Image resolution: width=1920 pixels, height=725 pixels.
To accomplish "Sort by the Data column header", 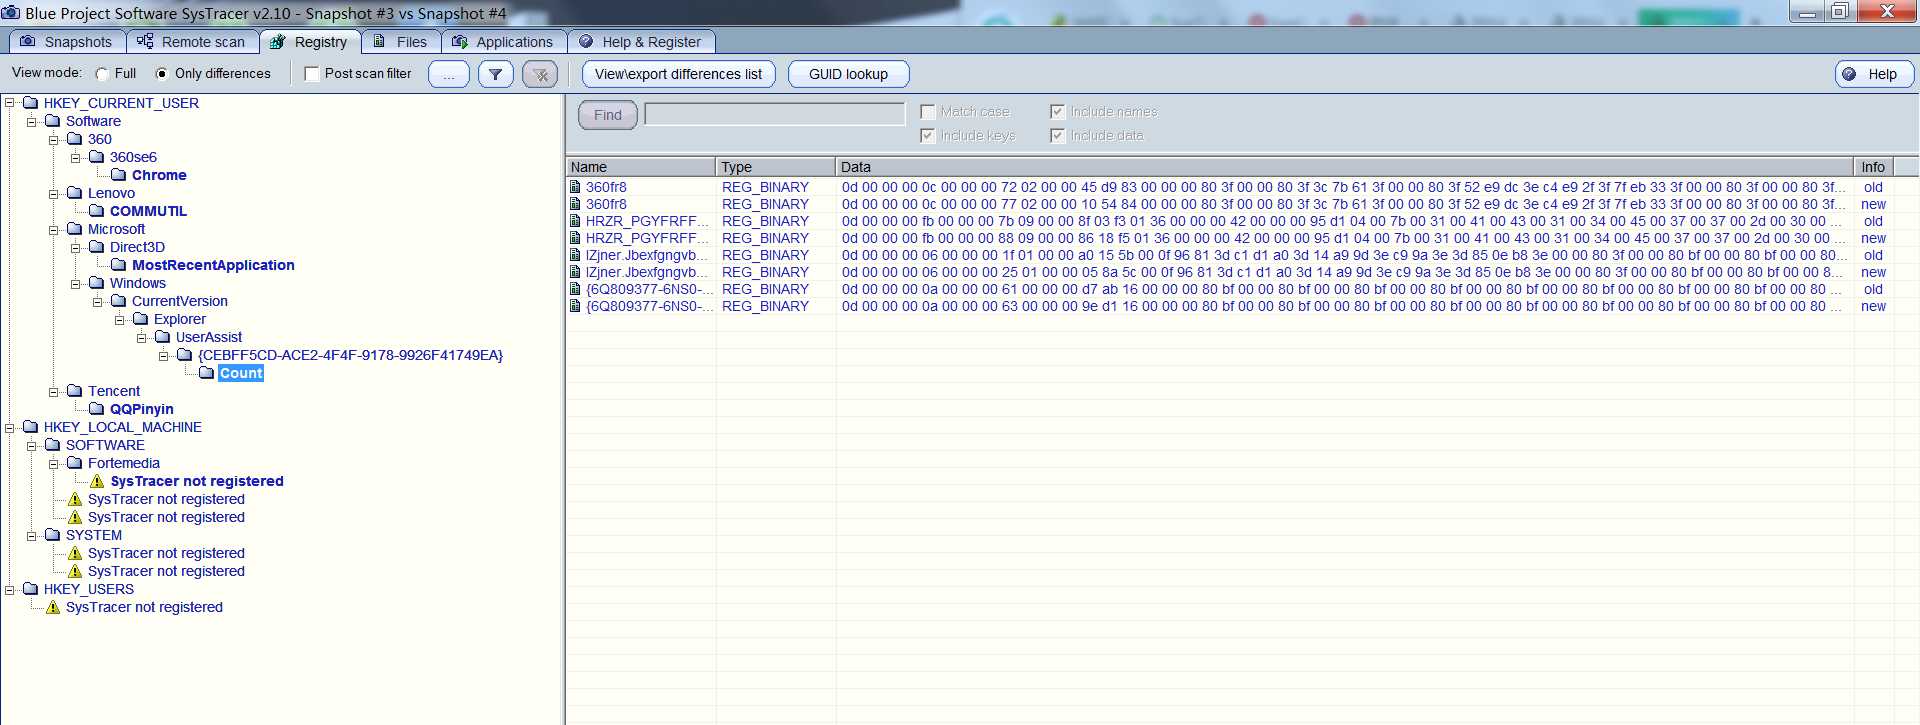I will 1345,167.
